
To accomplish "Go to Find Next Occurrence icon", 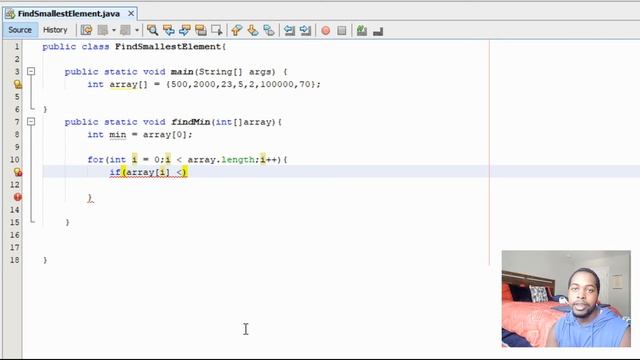I will (x=184, y=30).
